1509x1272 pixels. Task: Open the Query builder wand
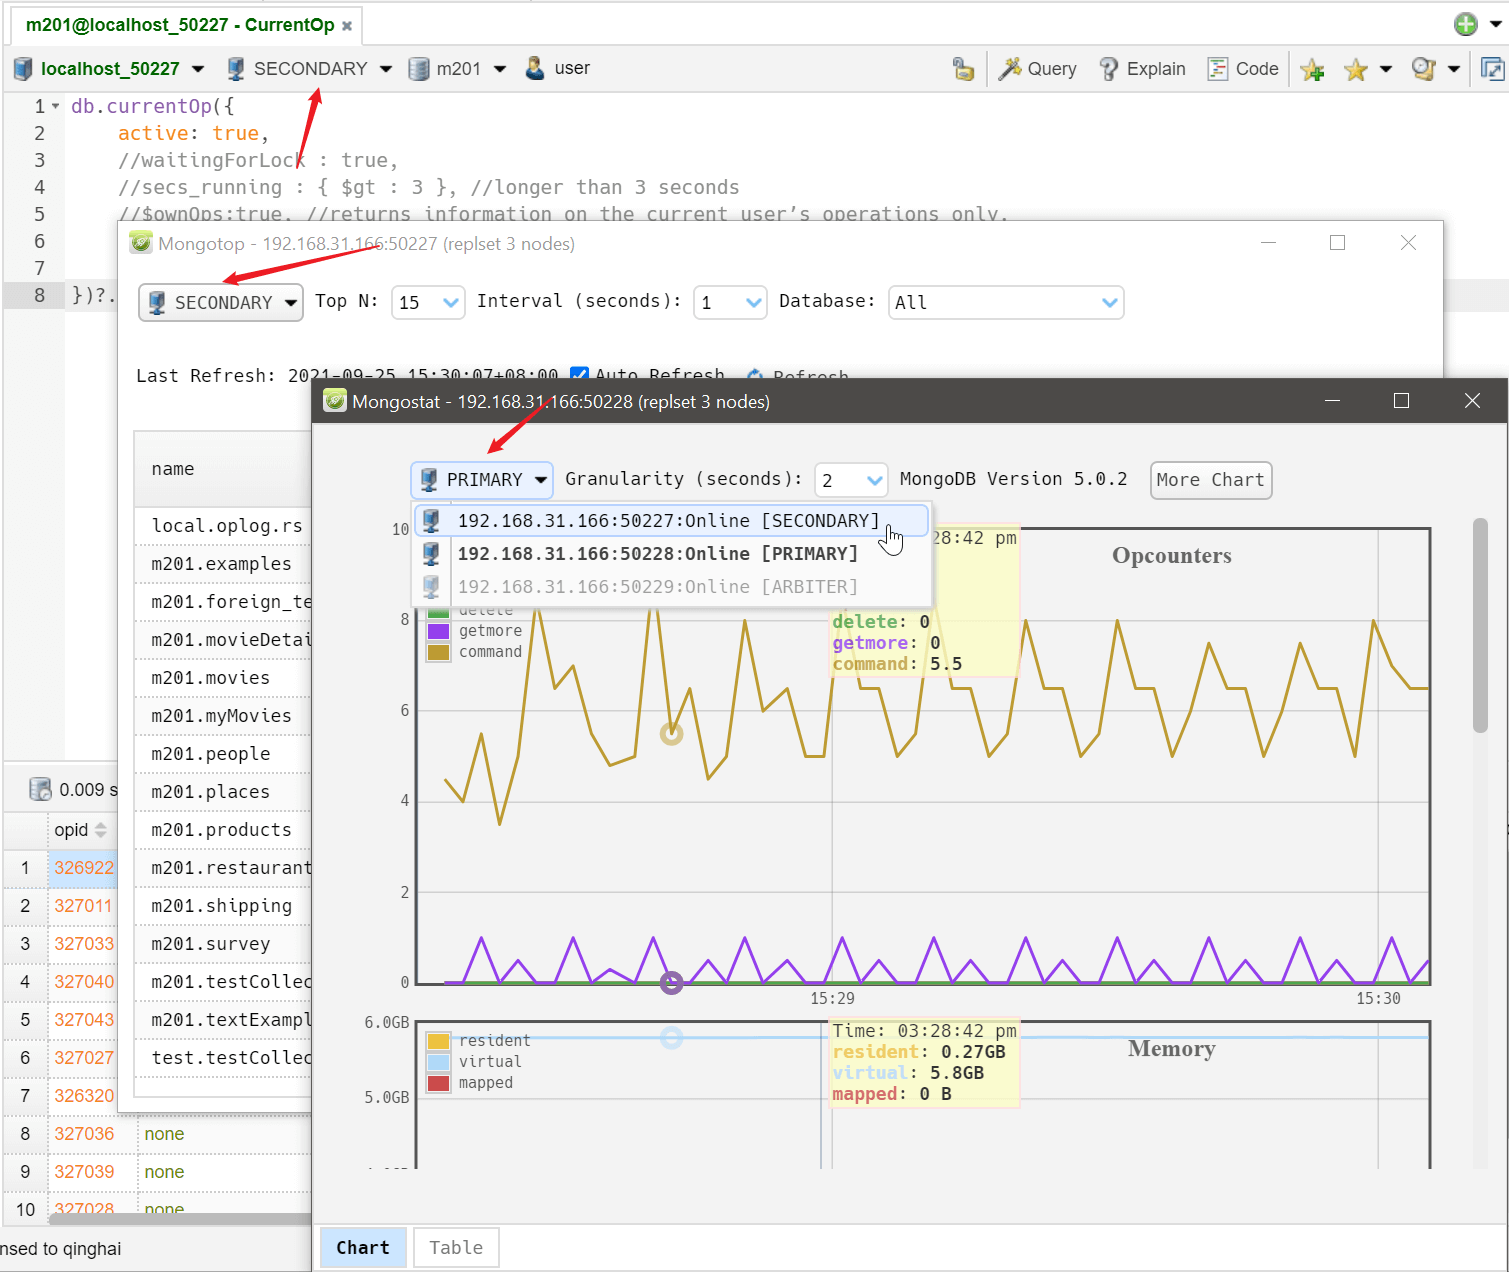pos(1037,69)
